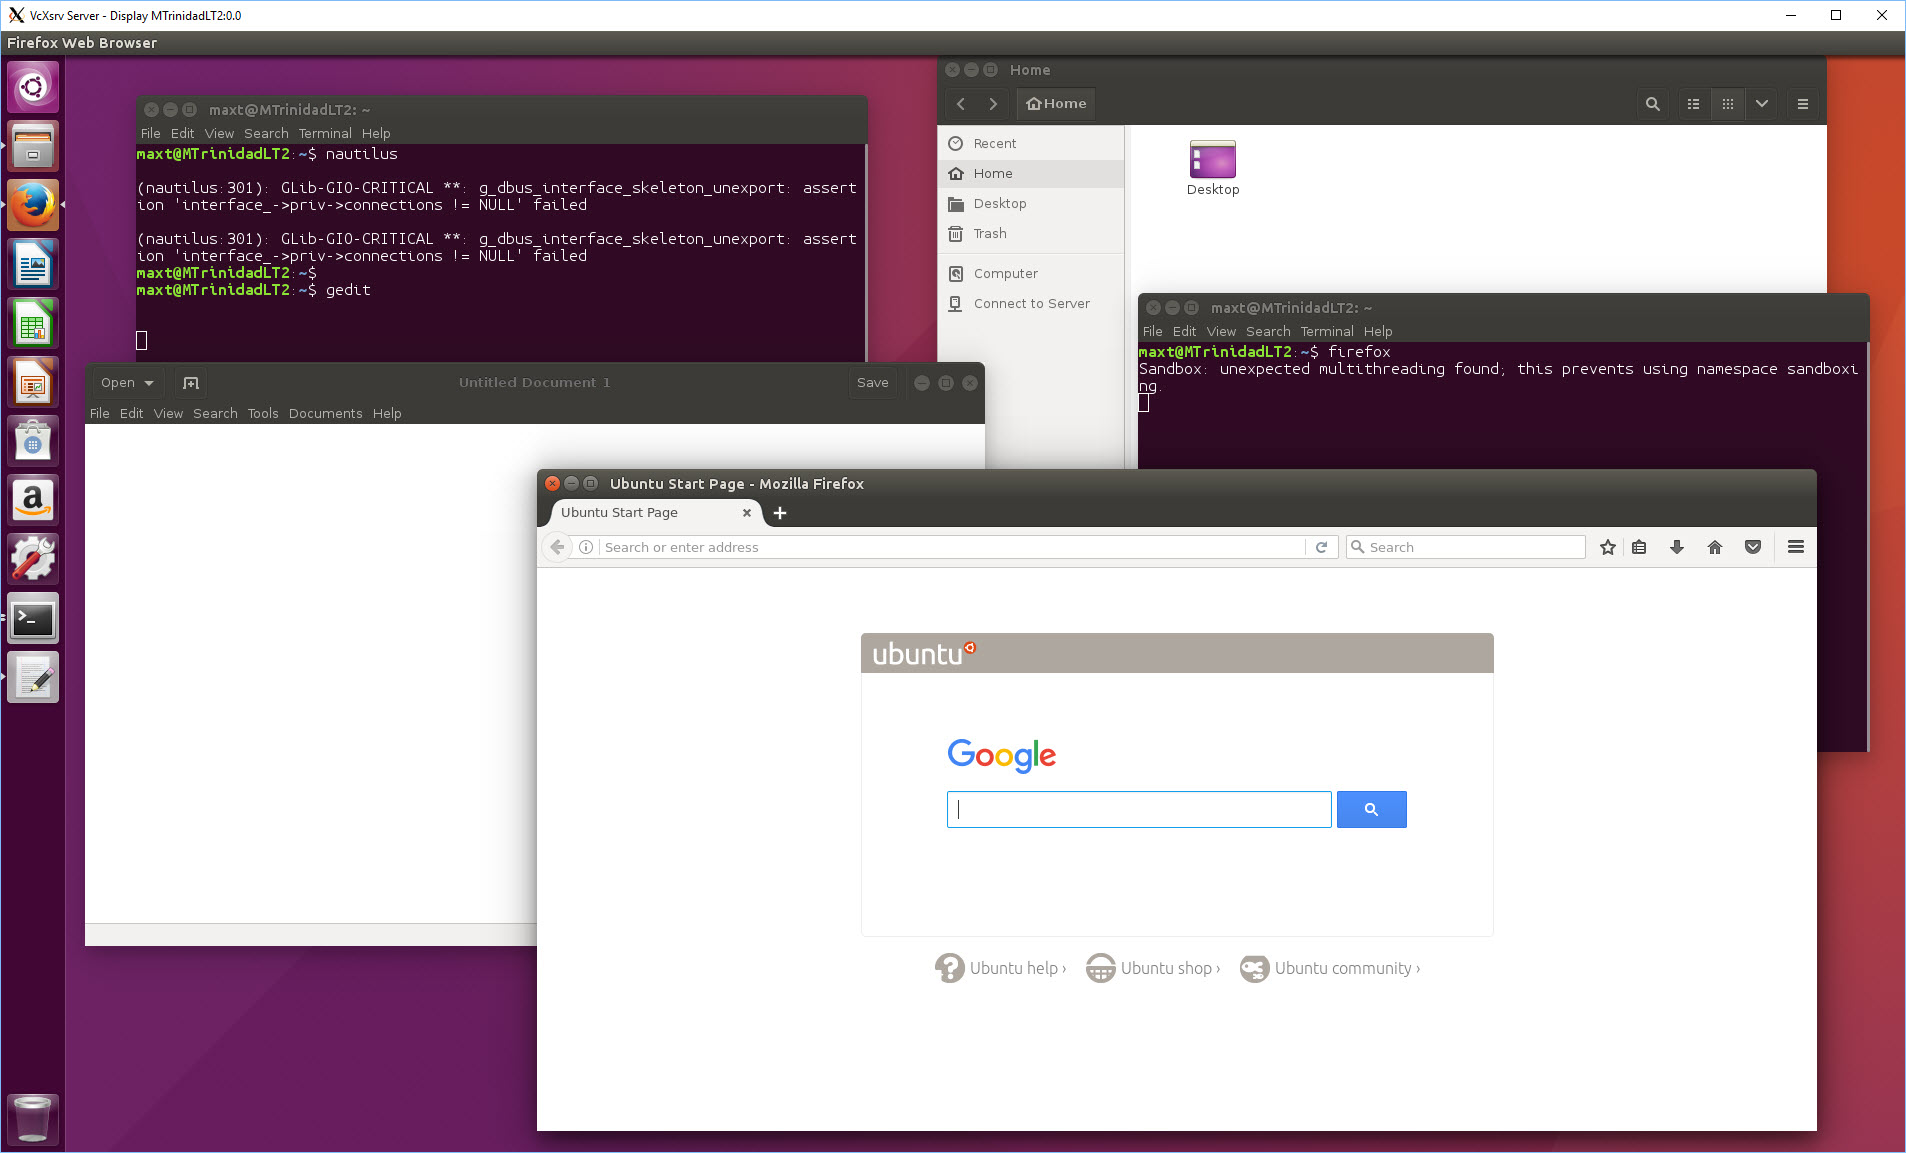Select Recent in the Files sidebar

tap(1031, 143)
